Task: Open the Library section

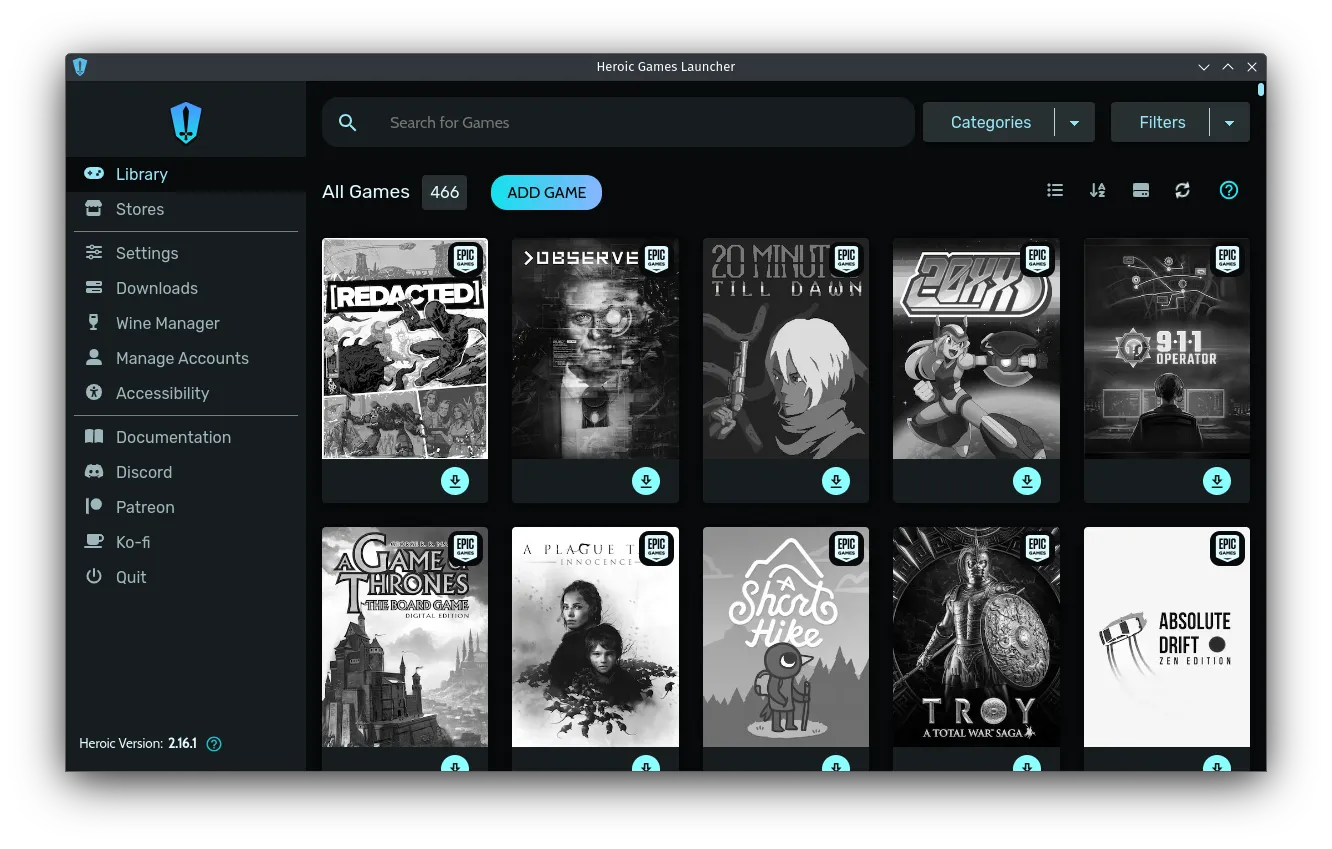Action: click(186, 174)
